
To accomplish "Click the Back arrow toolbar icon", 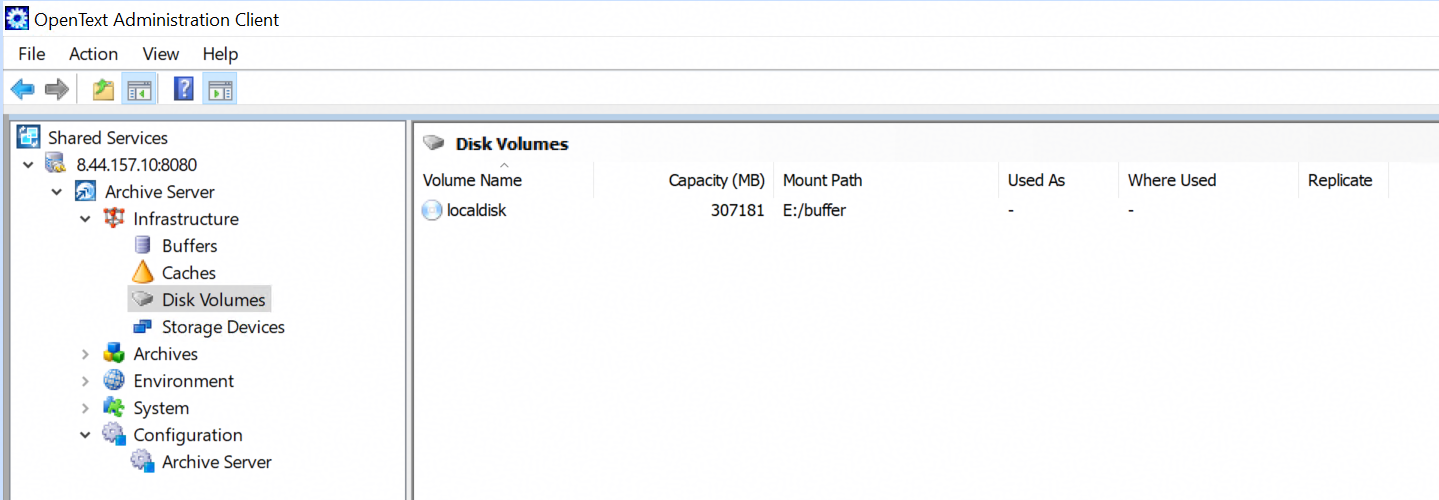I will 22,90.
